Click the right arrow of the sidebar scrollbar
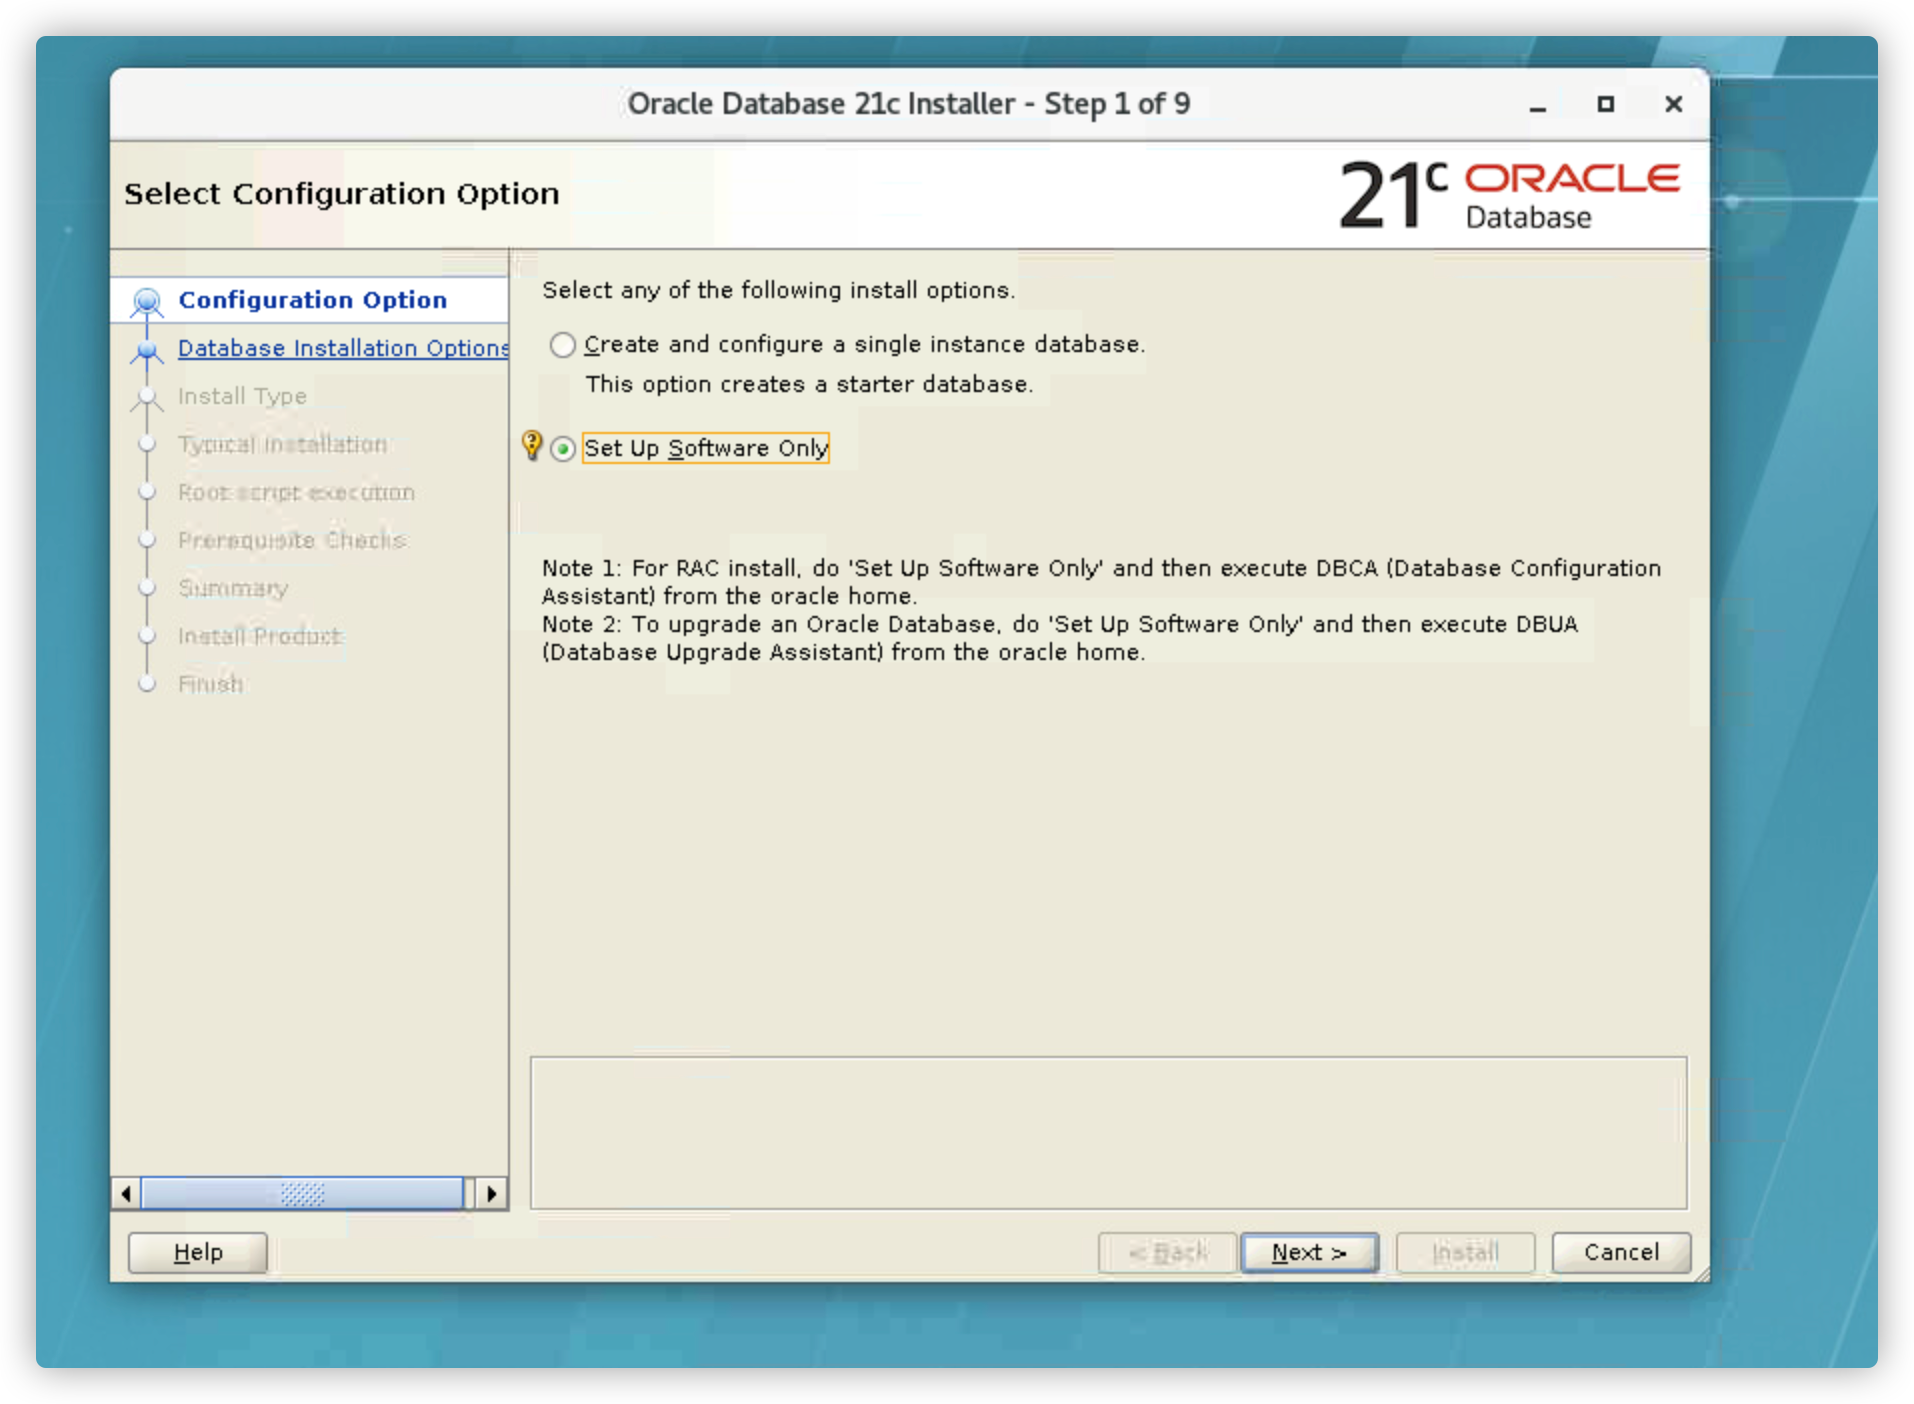 pyautogui.click(x=491, y=1194)
